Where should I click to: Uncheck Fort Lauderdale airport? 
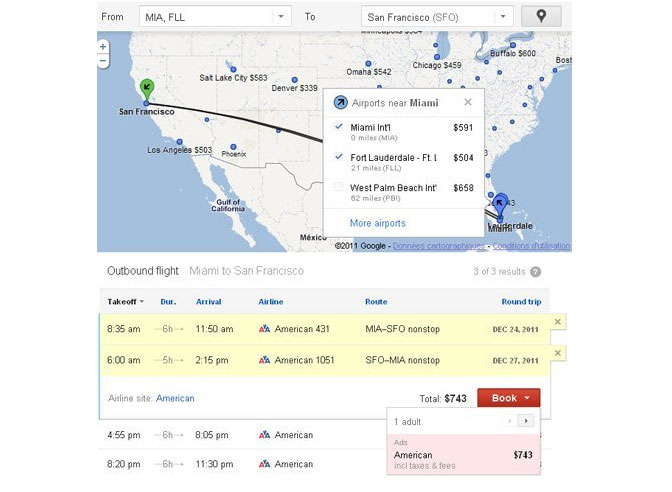(338, 157)
